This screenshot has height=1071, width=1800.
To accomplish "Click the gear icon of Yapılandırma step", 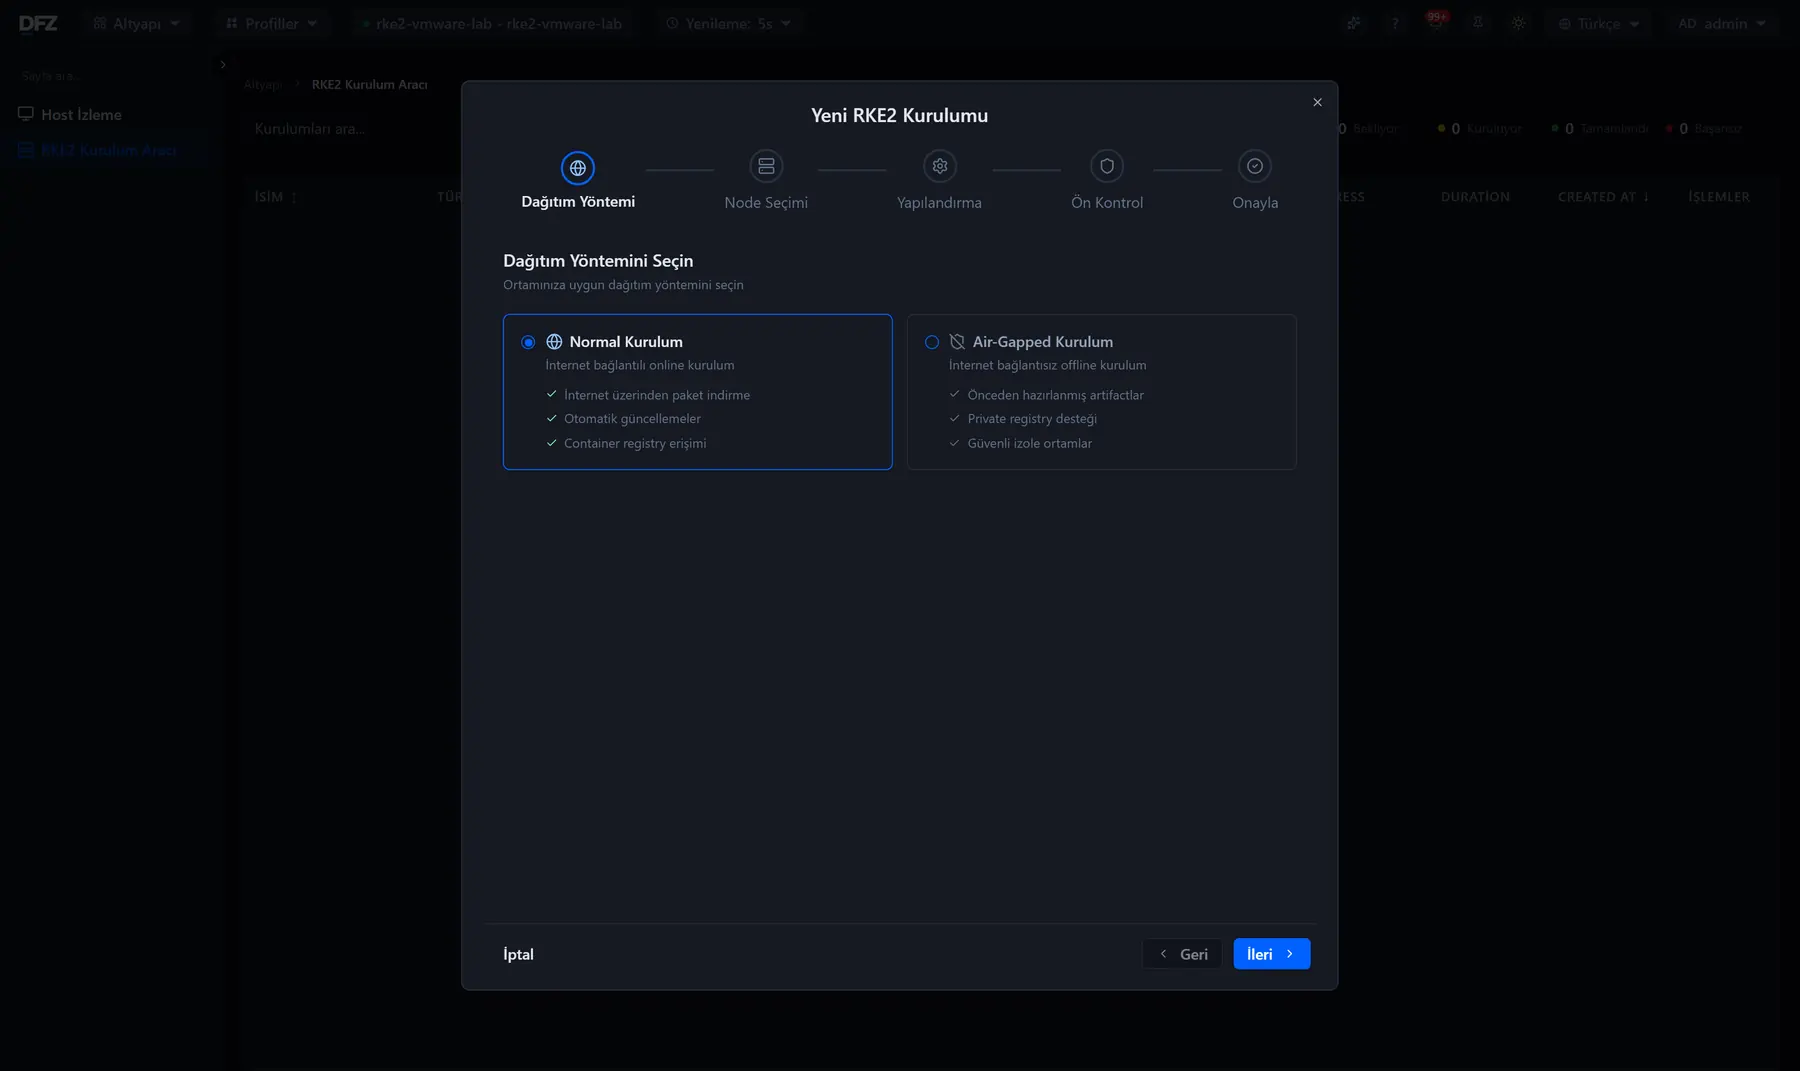I will point(939,166).
